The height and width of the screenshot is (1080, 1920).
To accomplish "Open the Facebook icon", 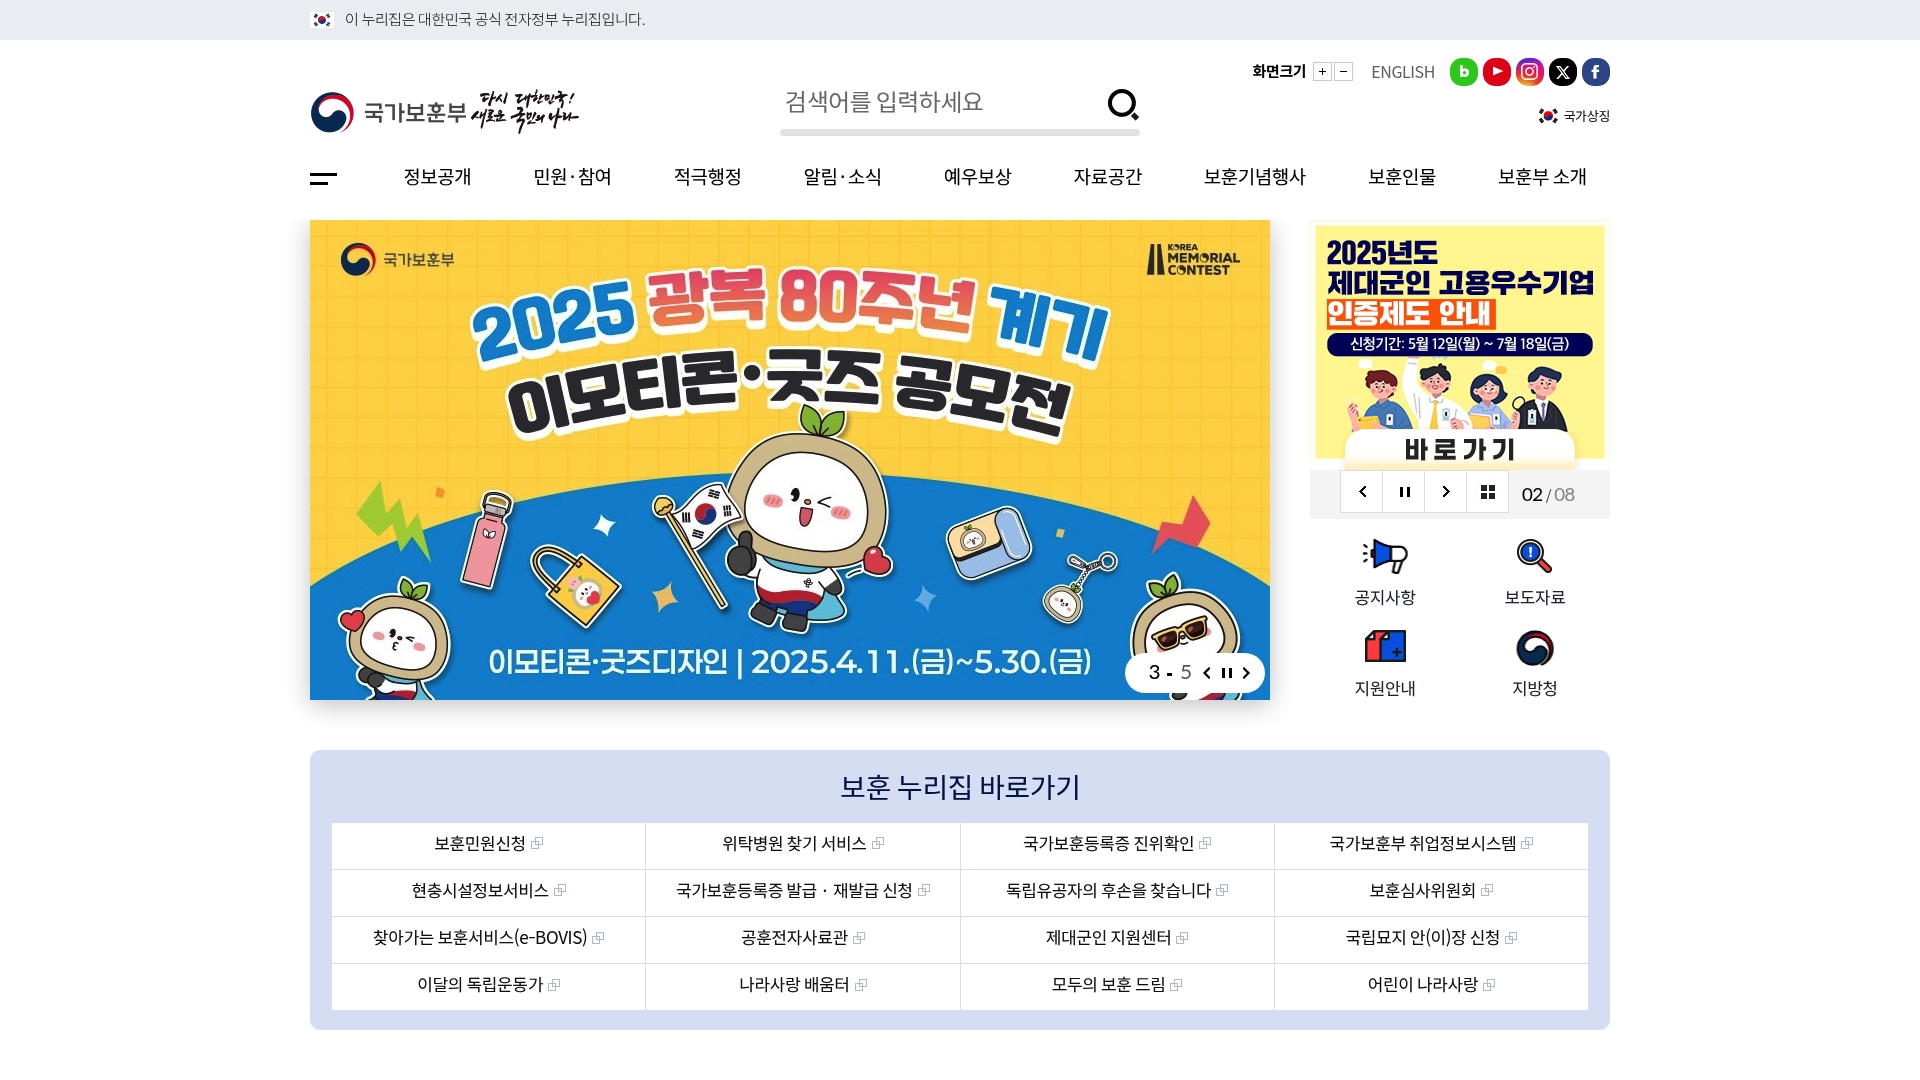I will pyautogui.click(x=1595, y=72).
